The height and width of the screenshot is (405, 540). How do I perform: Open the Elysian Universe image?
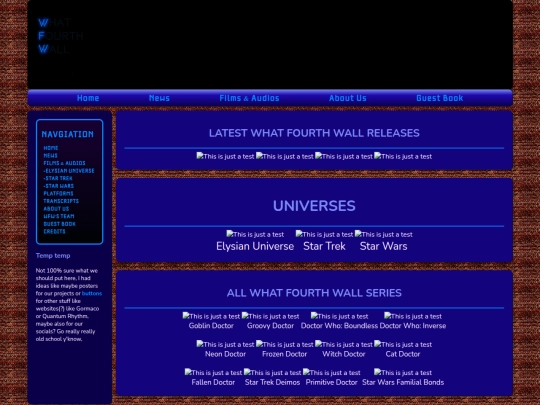pyautogui.click(x=255, y=235)
